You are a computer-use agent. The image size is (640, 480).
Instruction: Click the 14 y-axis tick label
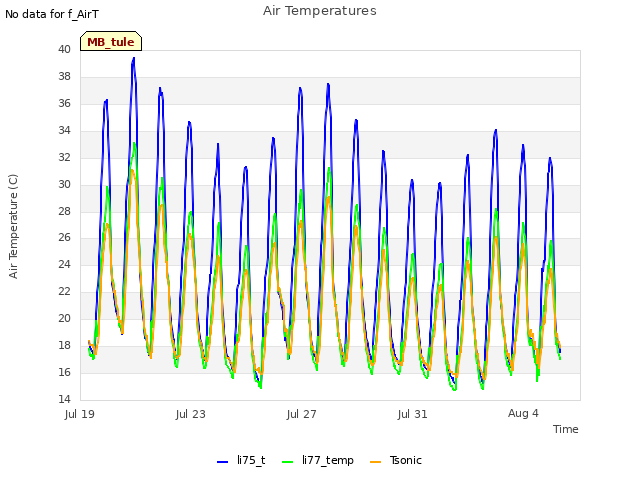pyautogui.click(x=64, y=399)
